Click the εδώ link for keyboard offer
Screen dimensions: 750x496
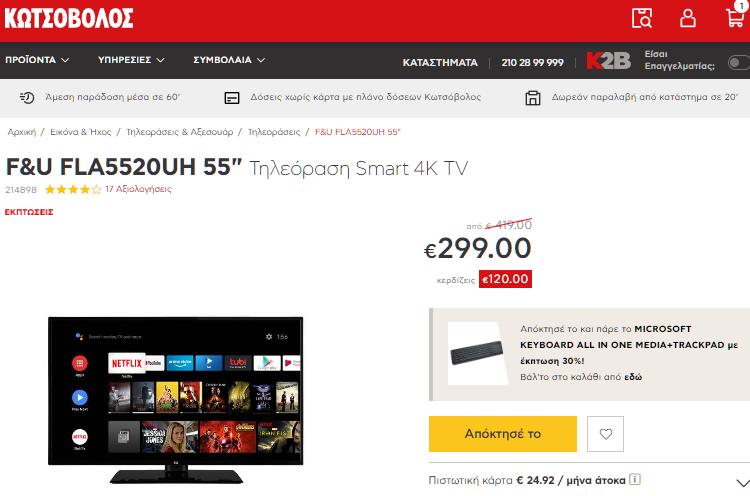coord(633,377)
